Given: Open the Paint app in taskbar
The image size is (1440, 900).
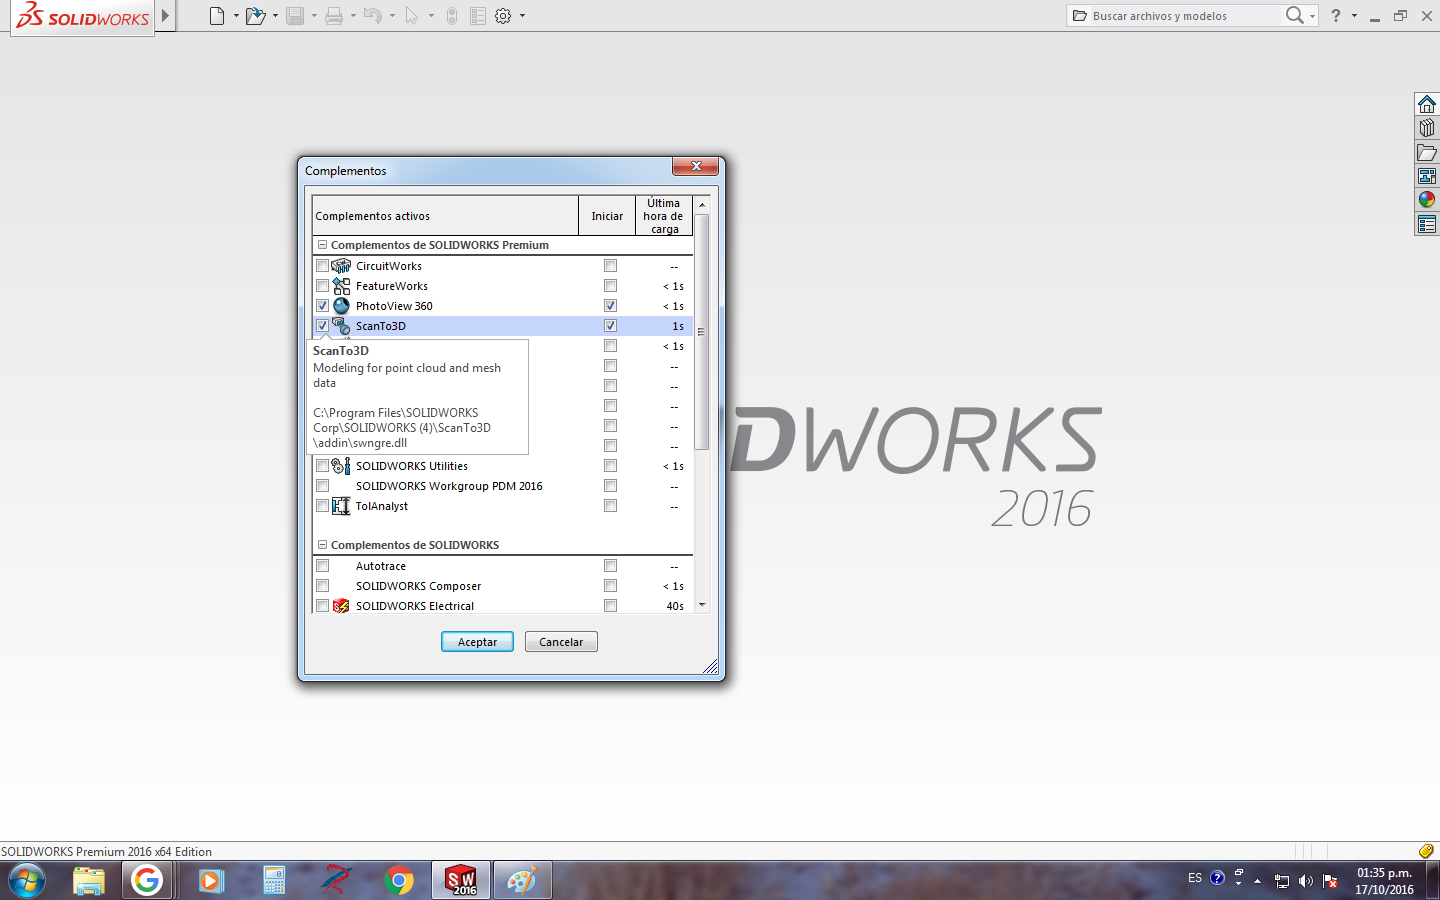Looking at the screenshot, I should tap(521, 881).
